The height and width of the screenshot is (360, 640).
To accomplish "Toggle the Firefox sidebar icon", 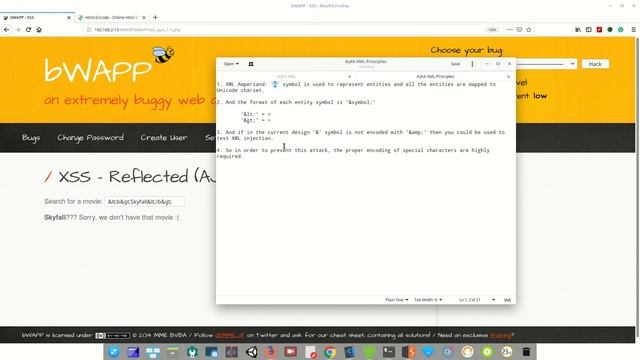I will (589, 29).
